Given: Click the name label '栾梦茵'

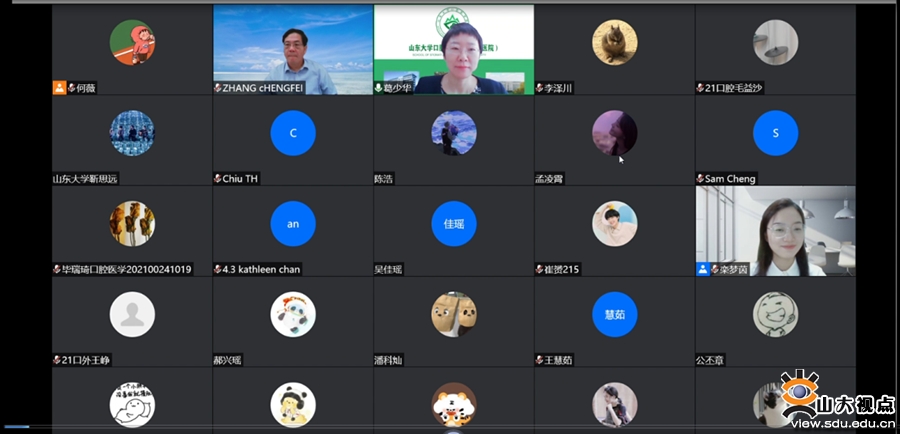Looking at the screenshot, I should pyautogui.click(x=734, y=269).
